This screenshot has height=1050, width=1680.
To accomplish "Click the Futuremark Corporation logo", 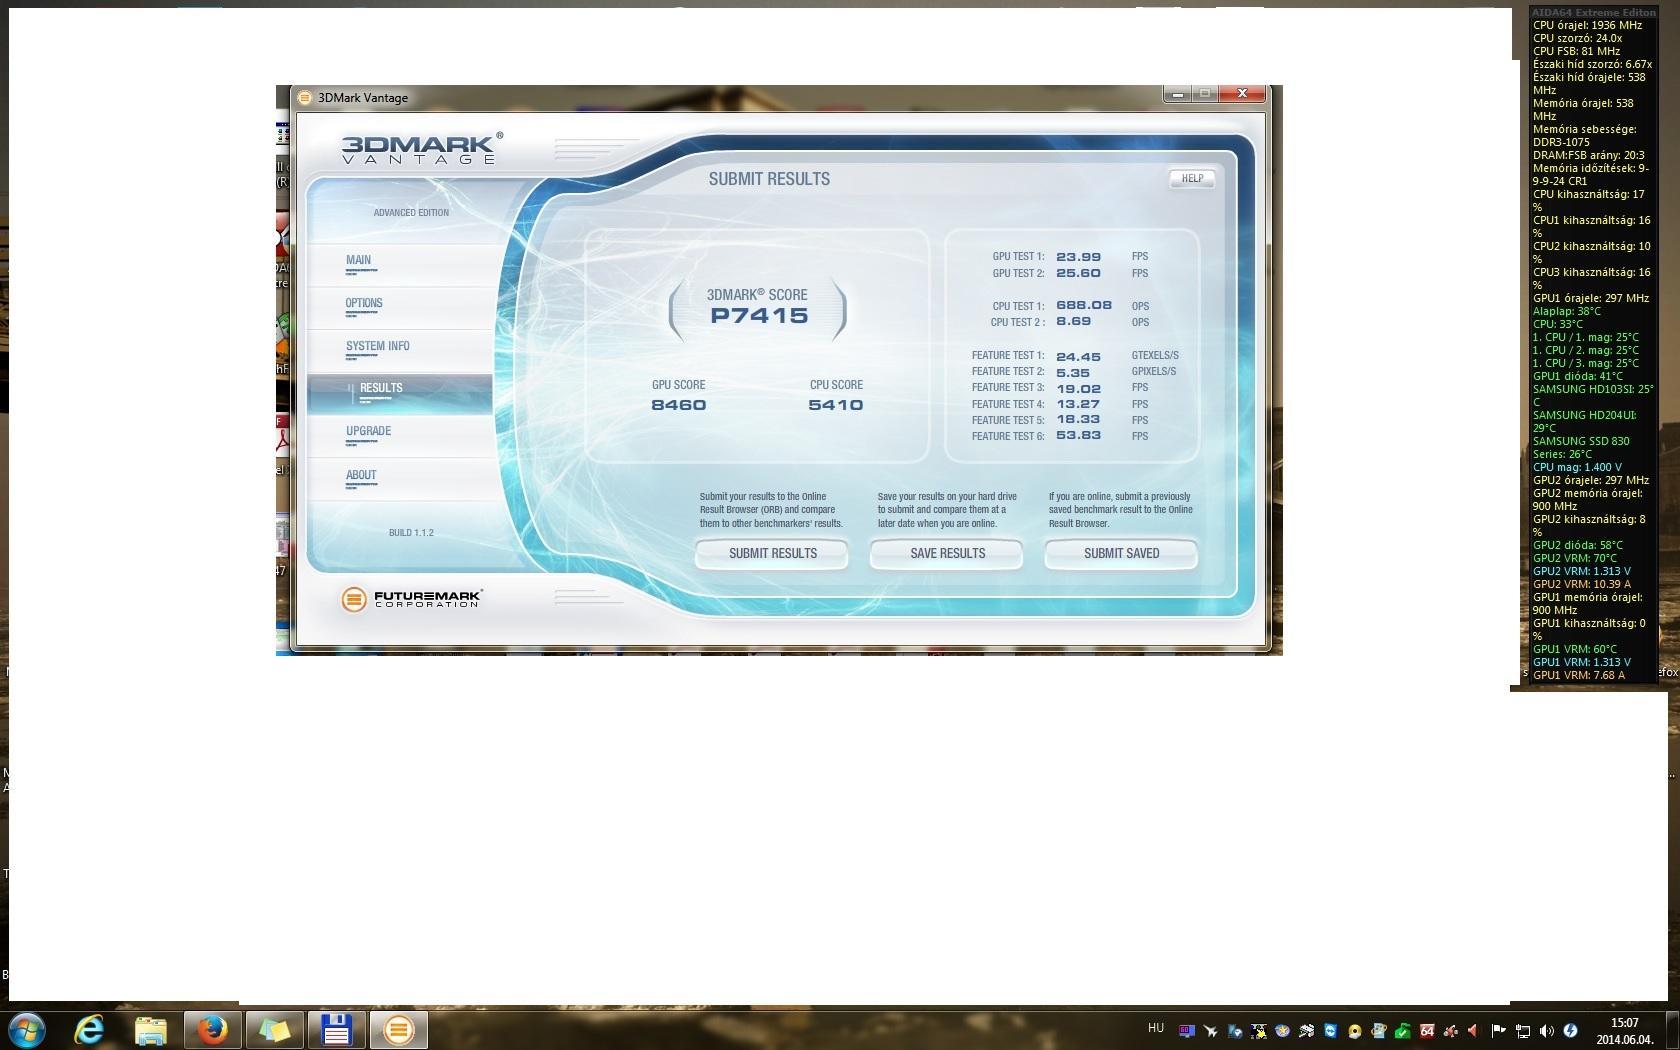I will point(411,598).
